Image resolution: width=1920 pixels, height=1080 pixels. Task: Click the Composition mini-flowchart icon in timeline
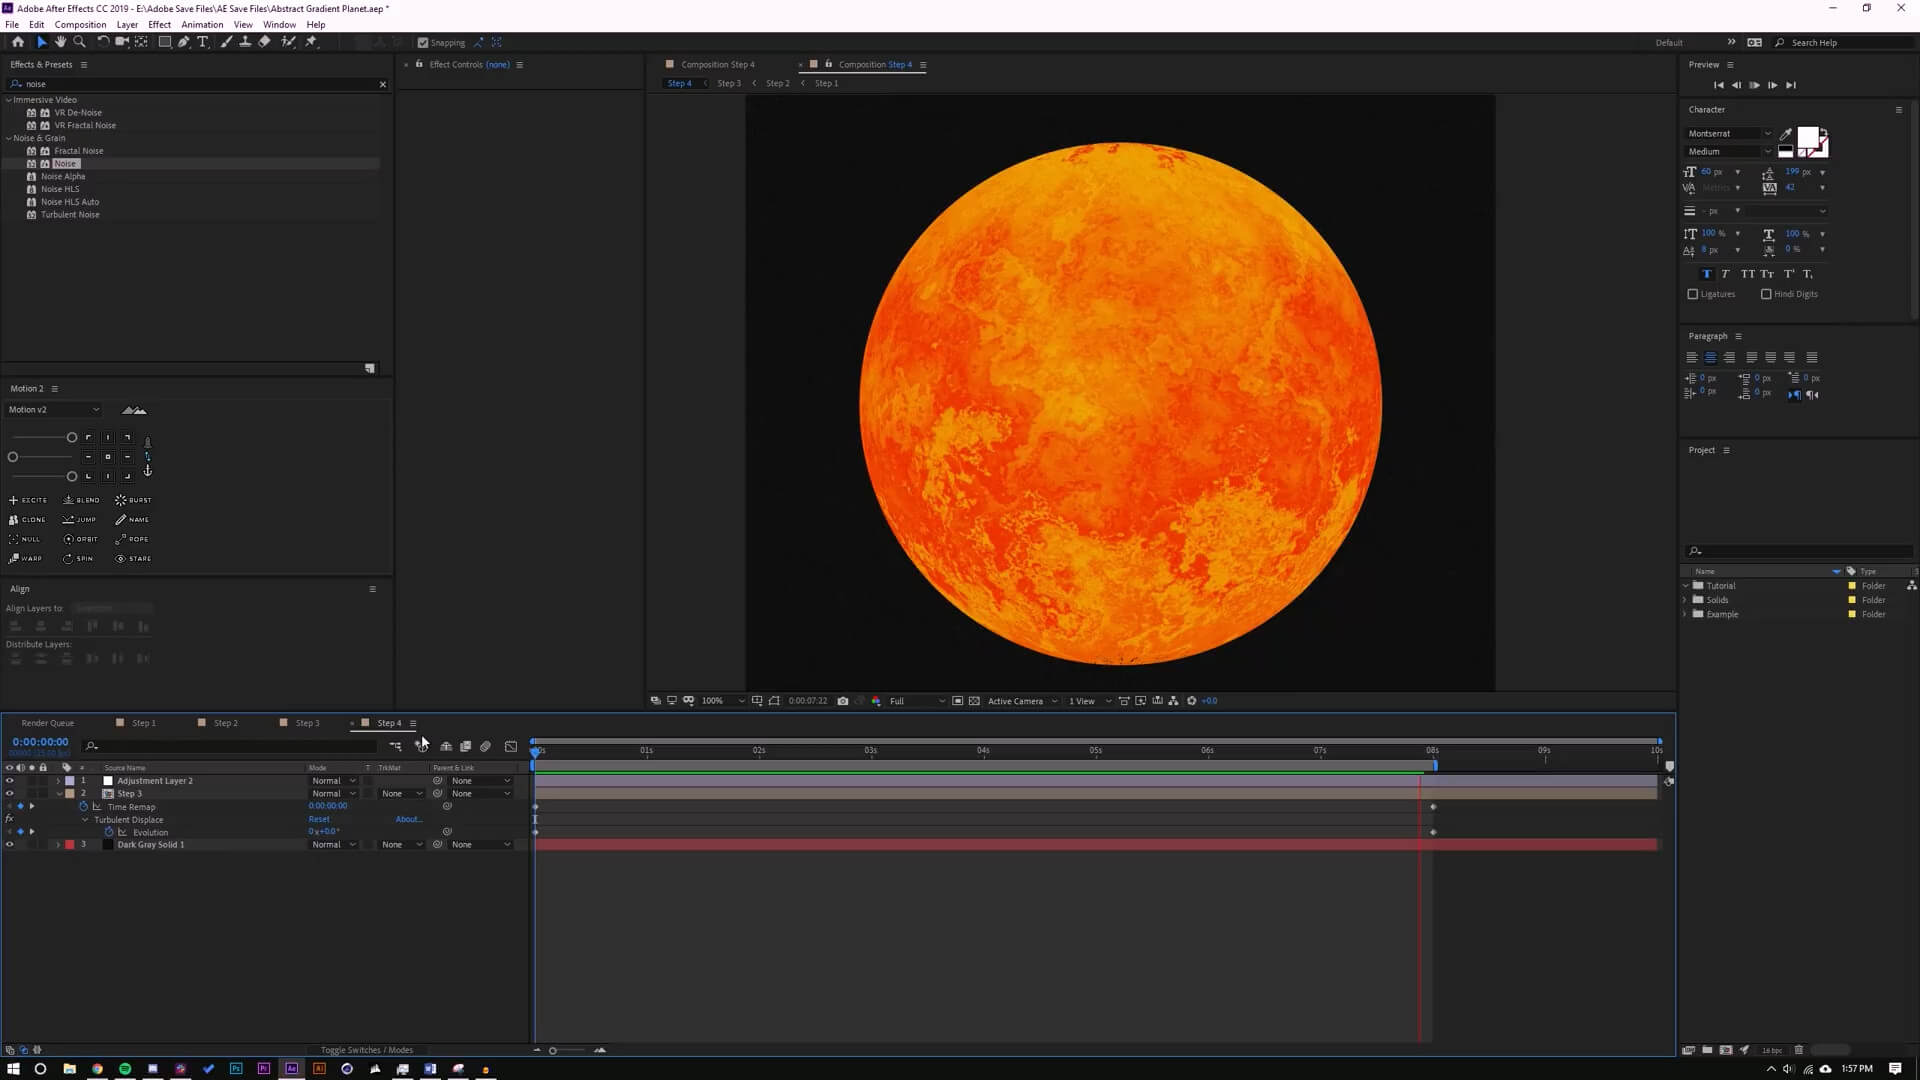395,746
